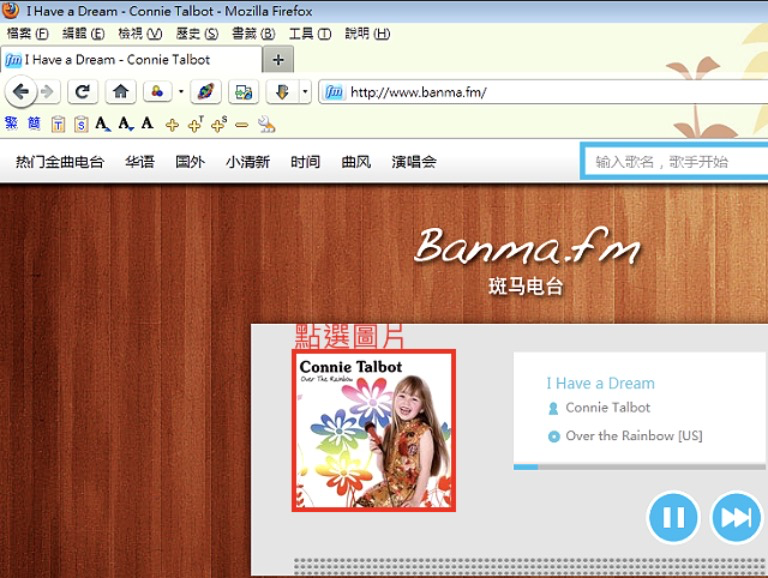Click the first A font icon with blue arrow
Image resolution: width=768 pixels, height=578 pixels.
[x=103, y=123]
